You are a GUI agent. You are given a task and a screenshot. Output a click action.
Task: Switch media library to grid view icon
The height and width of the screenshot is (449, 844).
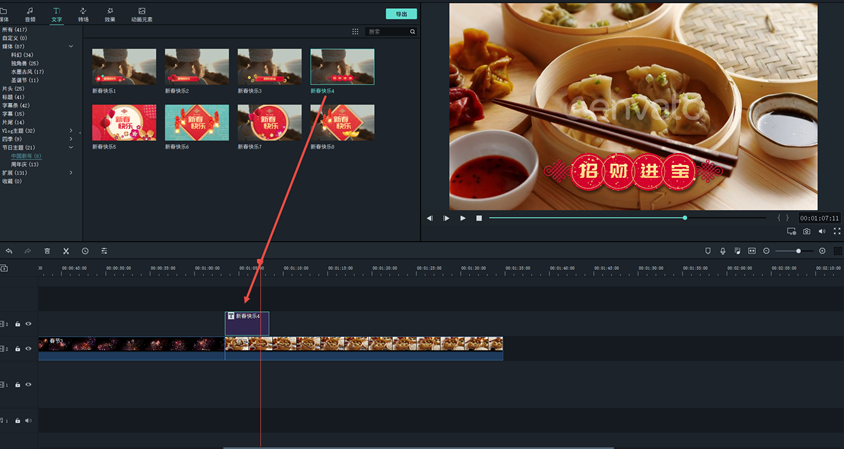pyautogui.click(x=355, y=32)
